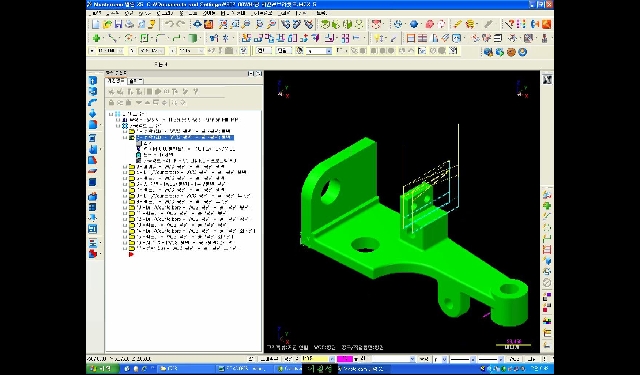Toggle the selected operation's folder icon in tree

tap(131, 138)
